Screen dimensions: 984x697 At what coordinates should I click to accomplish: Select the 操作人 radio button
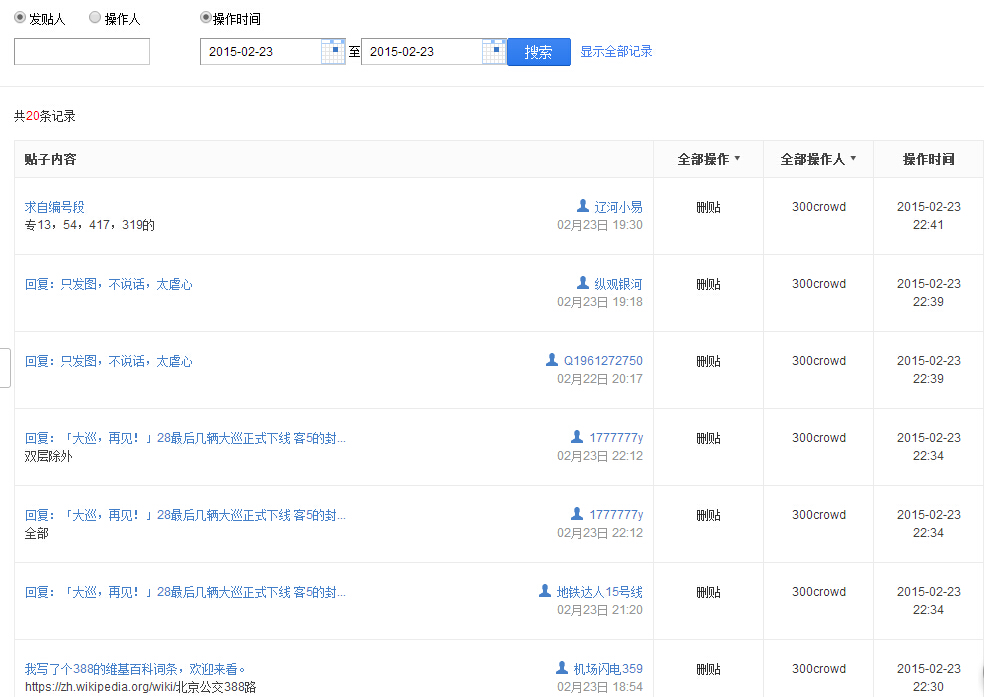tap(95, 18)
